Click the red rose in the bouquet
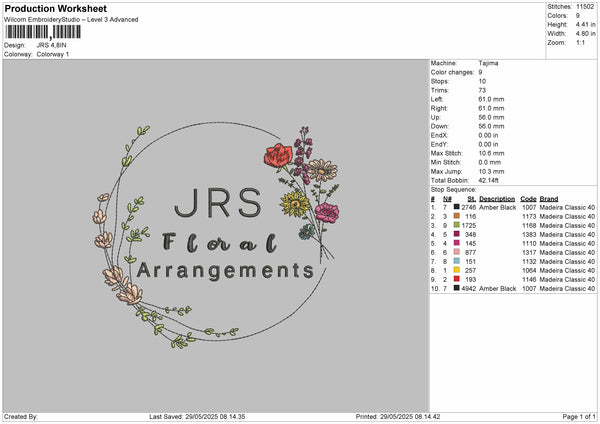Viewport: 600px width, 424px height. click(278, 155)
